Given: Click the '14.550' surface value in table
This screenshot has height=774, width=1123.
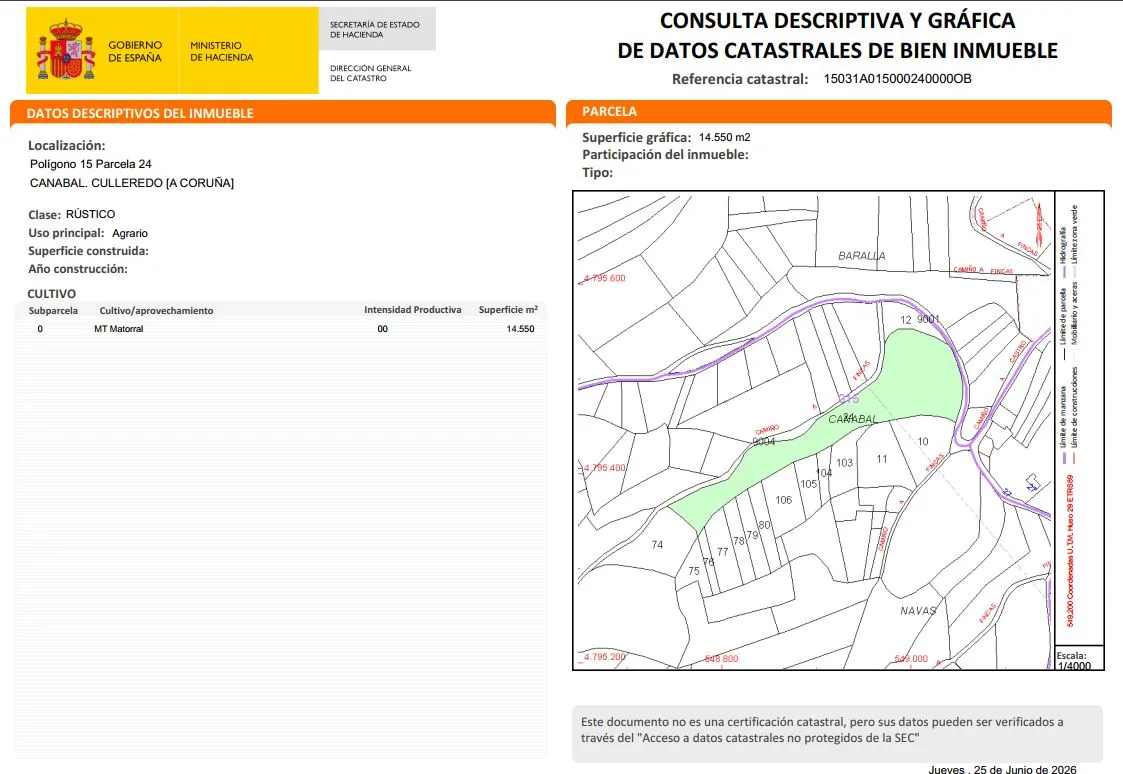Looking at the screenshot, I should tap(520, 329).
